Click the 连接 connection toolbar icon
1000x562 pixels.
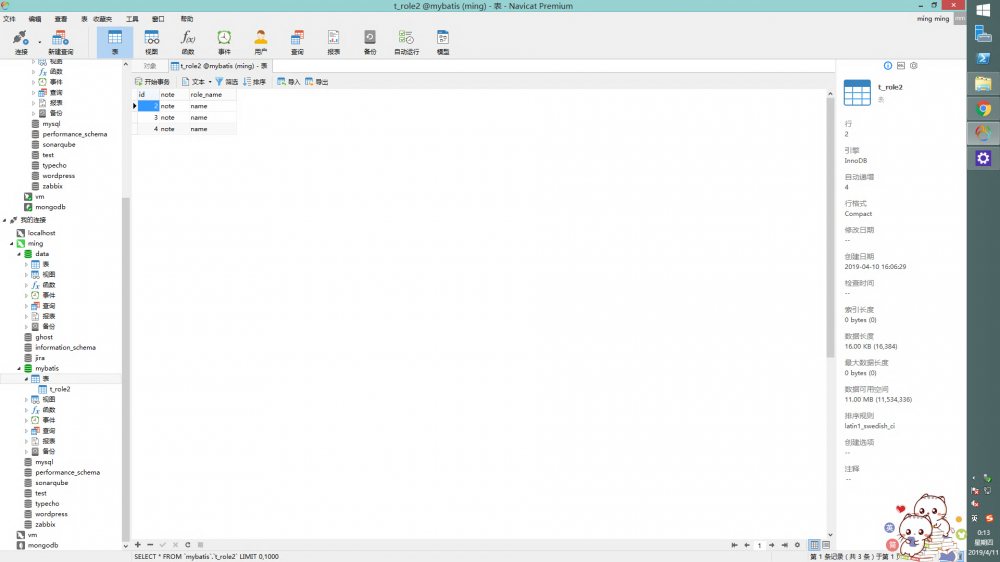click(20, 42)
